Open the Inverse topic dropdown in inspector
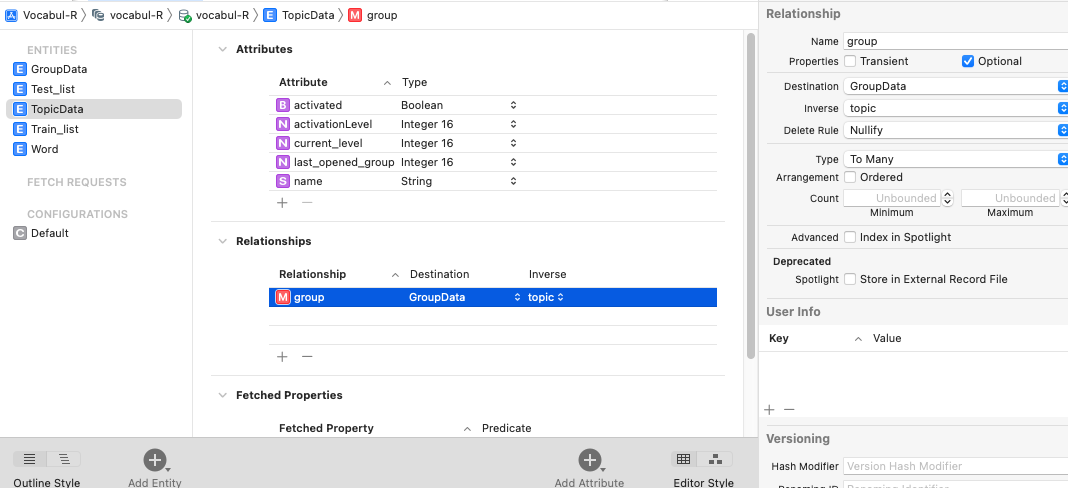The image size is (1068, 488). 956,108
